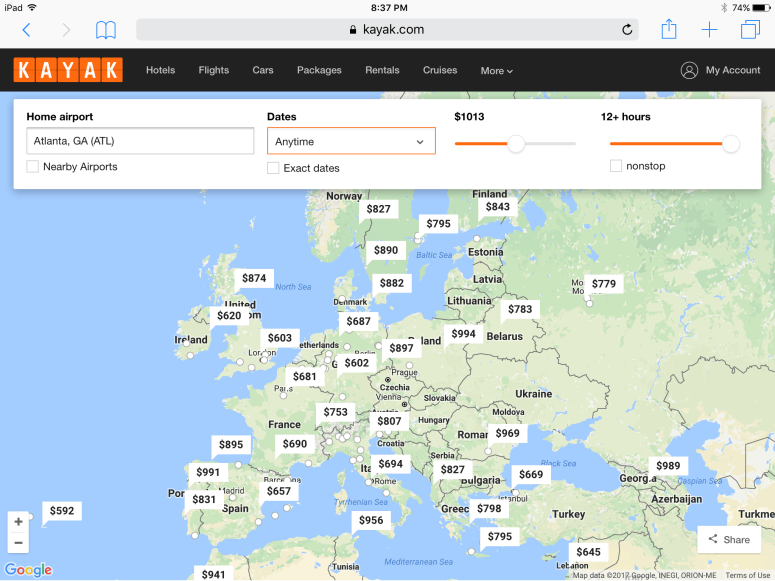Check the Exact dates box
Screen dimensions: 775x581
click(273, 168)
